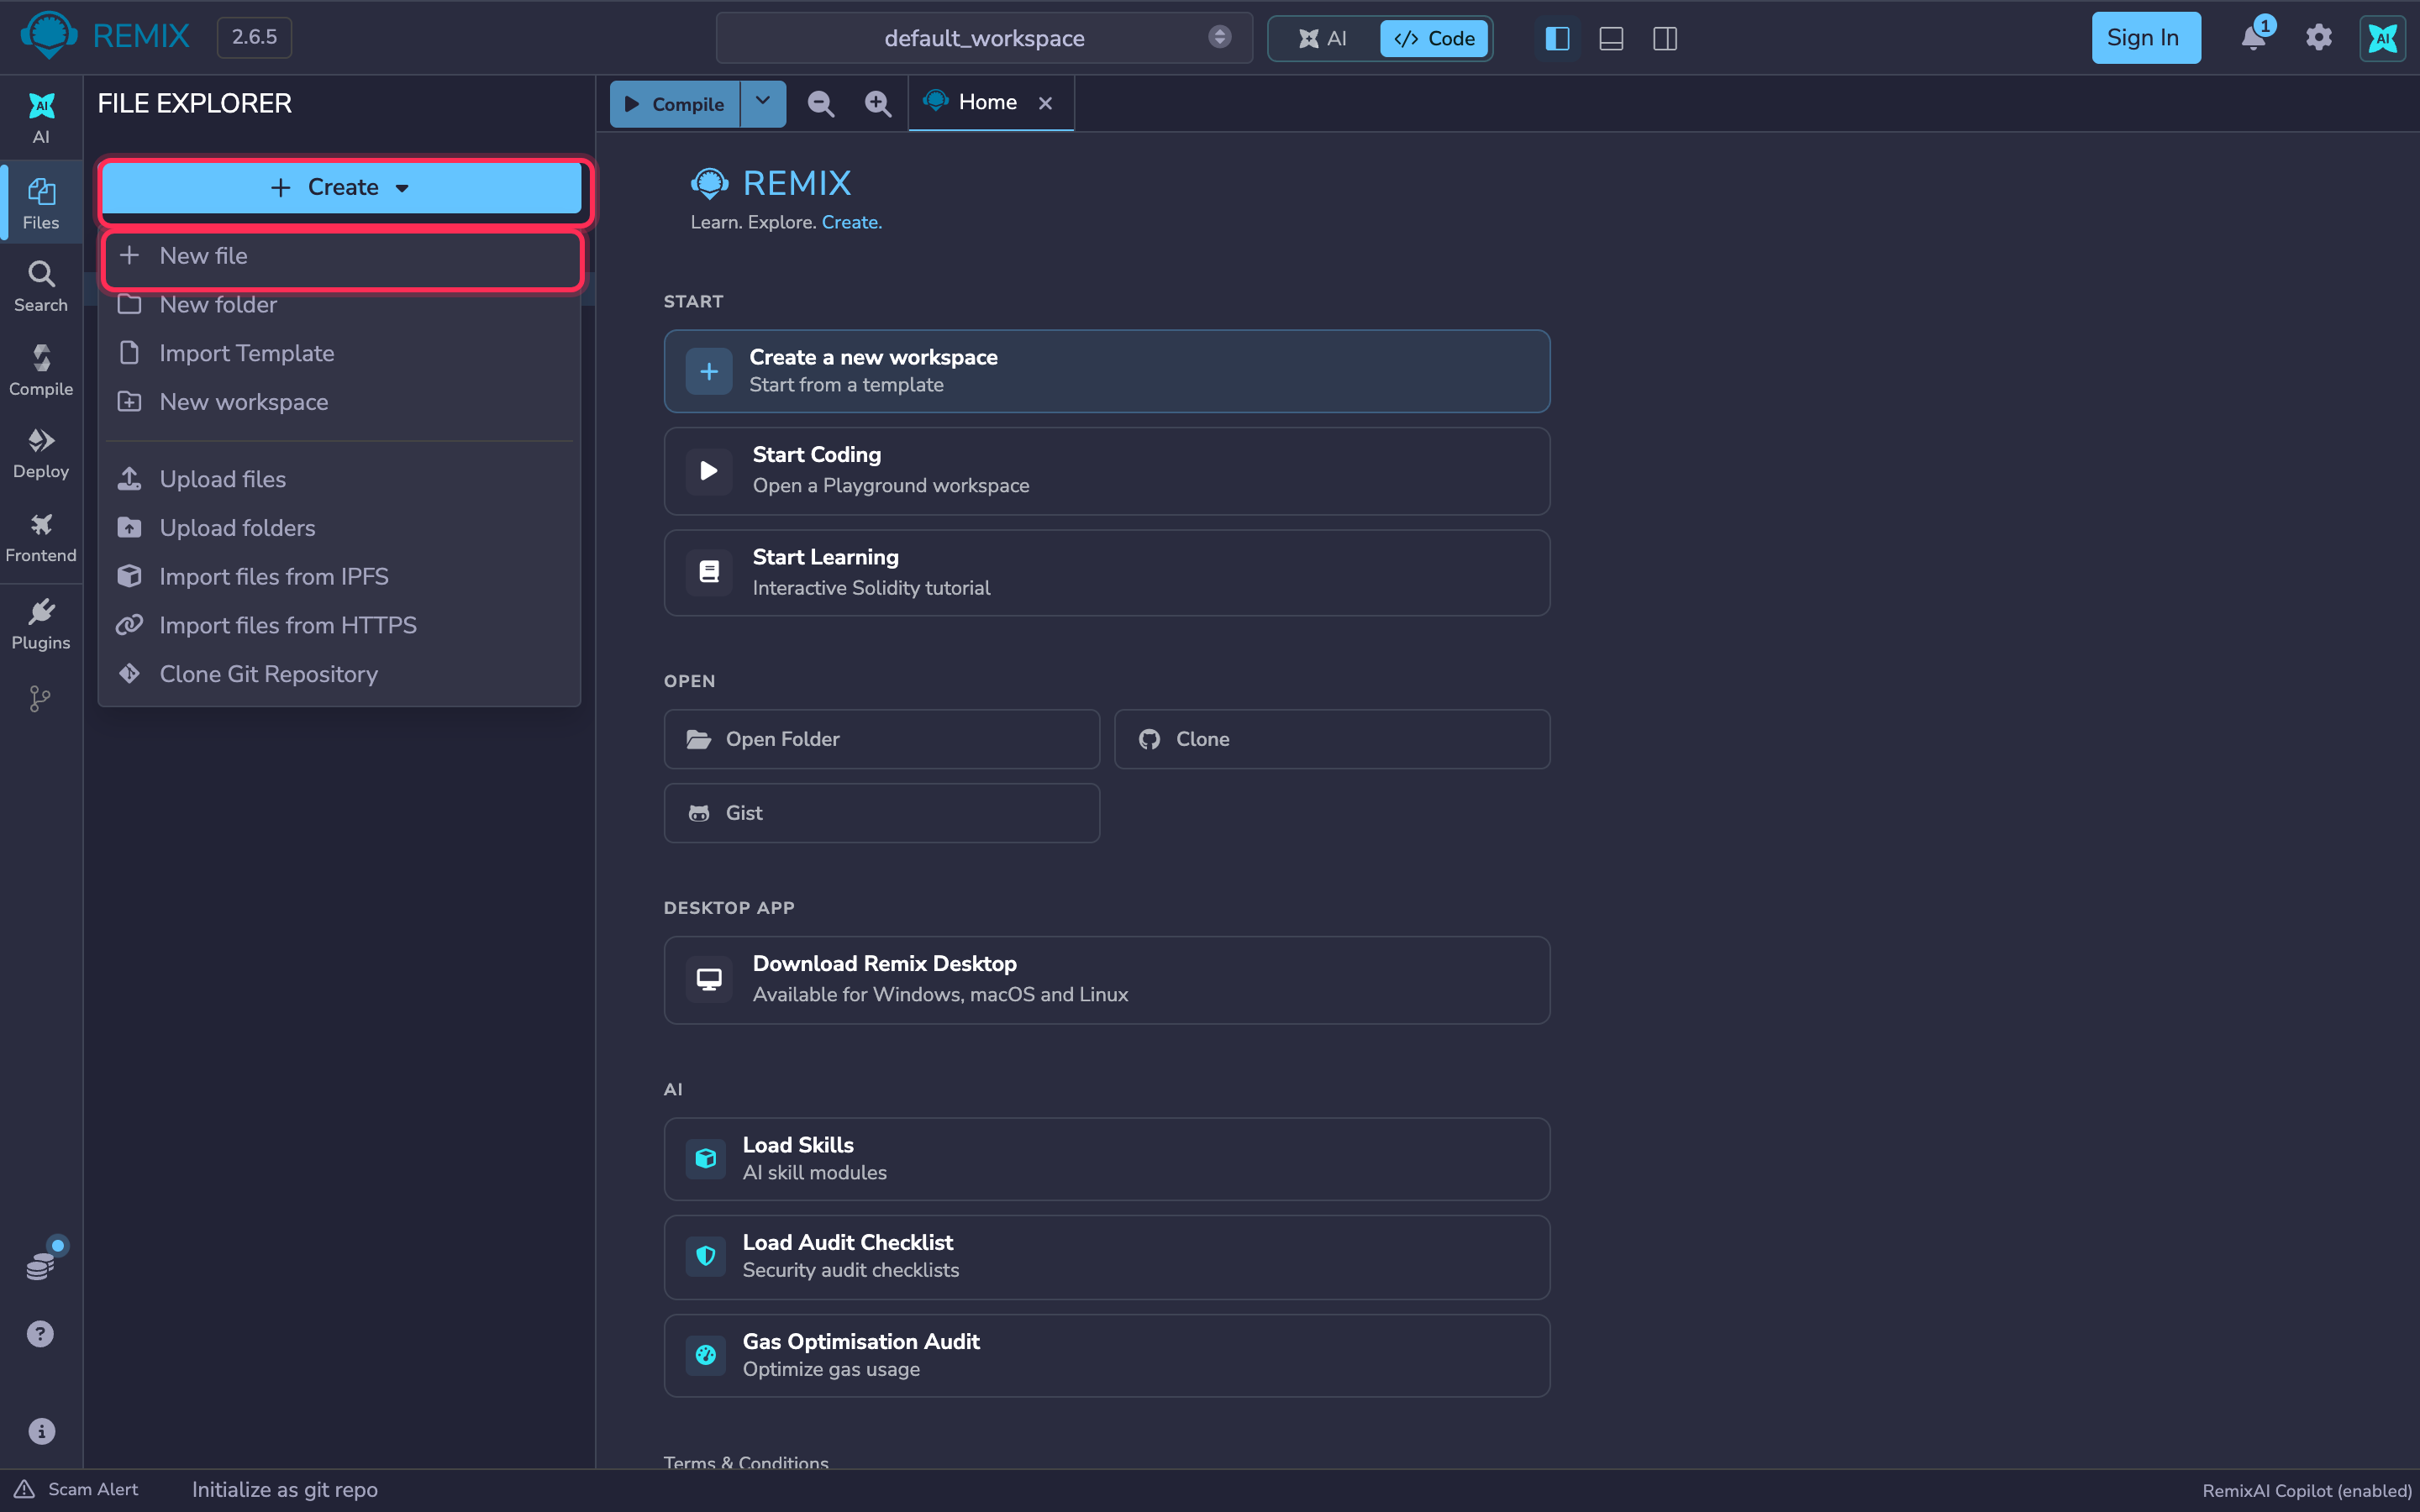Open settings gear icon

click(2319, 38)
